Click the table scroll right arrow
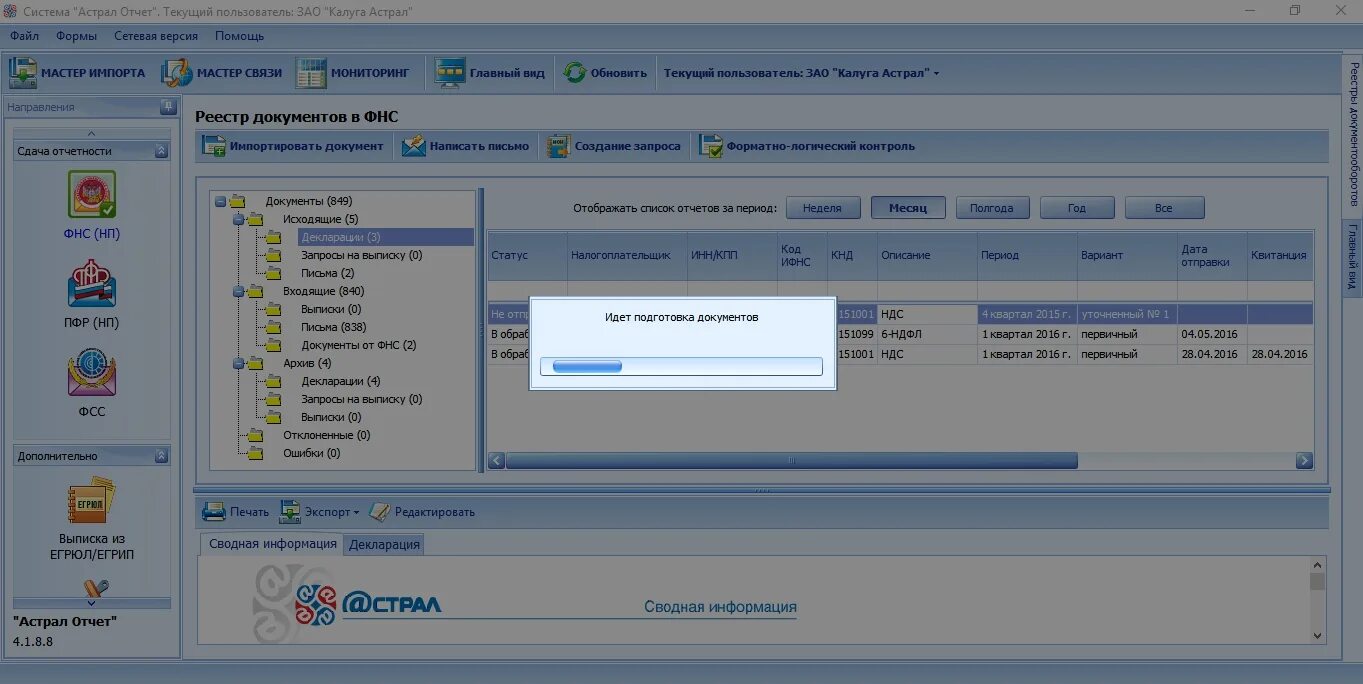 1304,461
